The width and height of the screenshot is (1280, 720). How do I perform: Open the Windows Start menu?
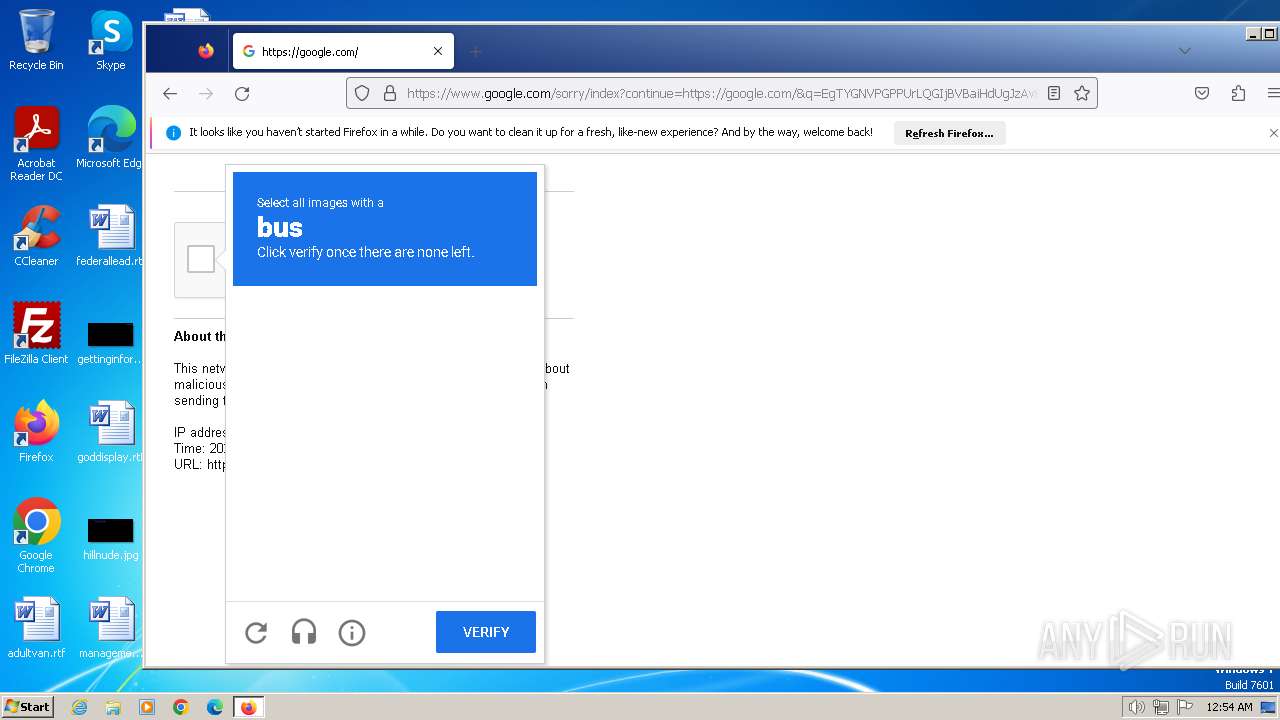27,707
